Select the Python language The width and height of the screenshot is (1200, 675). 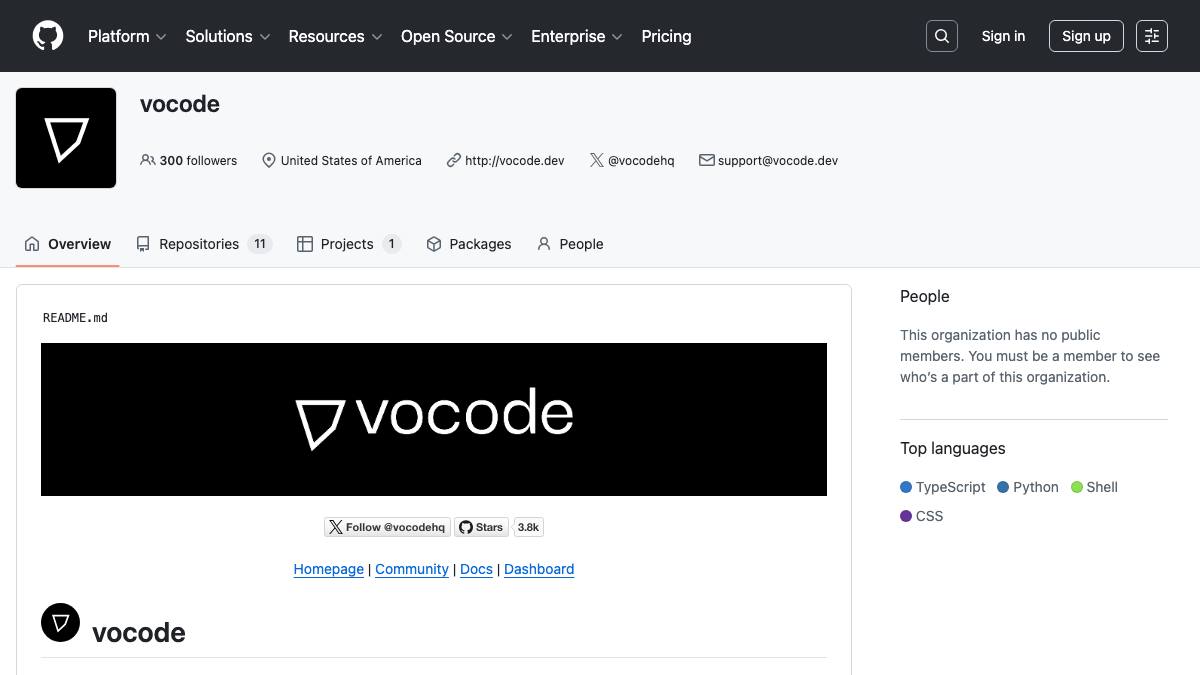pos(1028,487)
